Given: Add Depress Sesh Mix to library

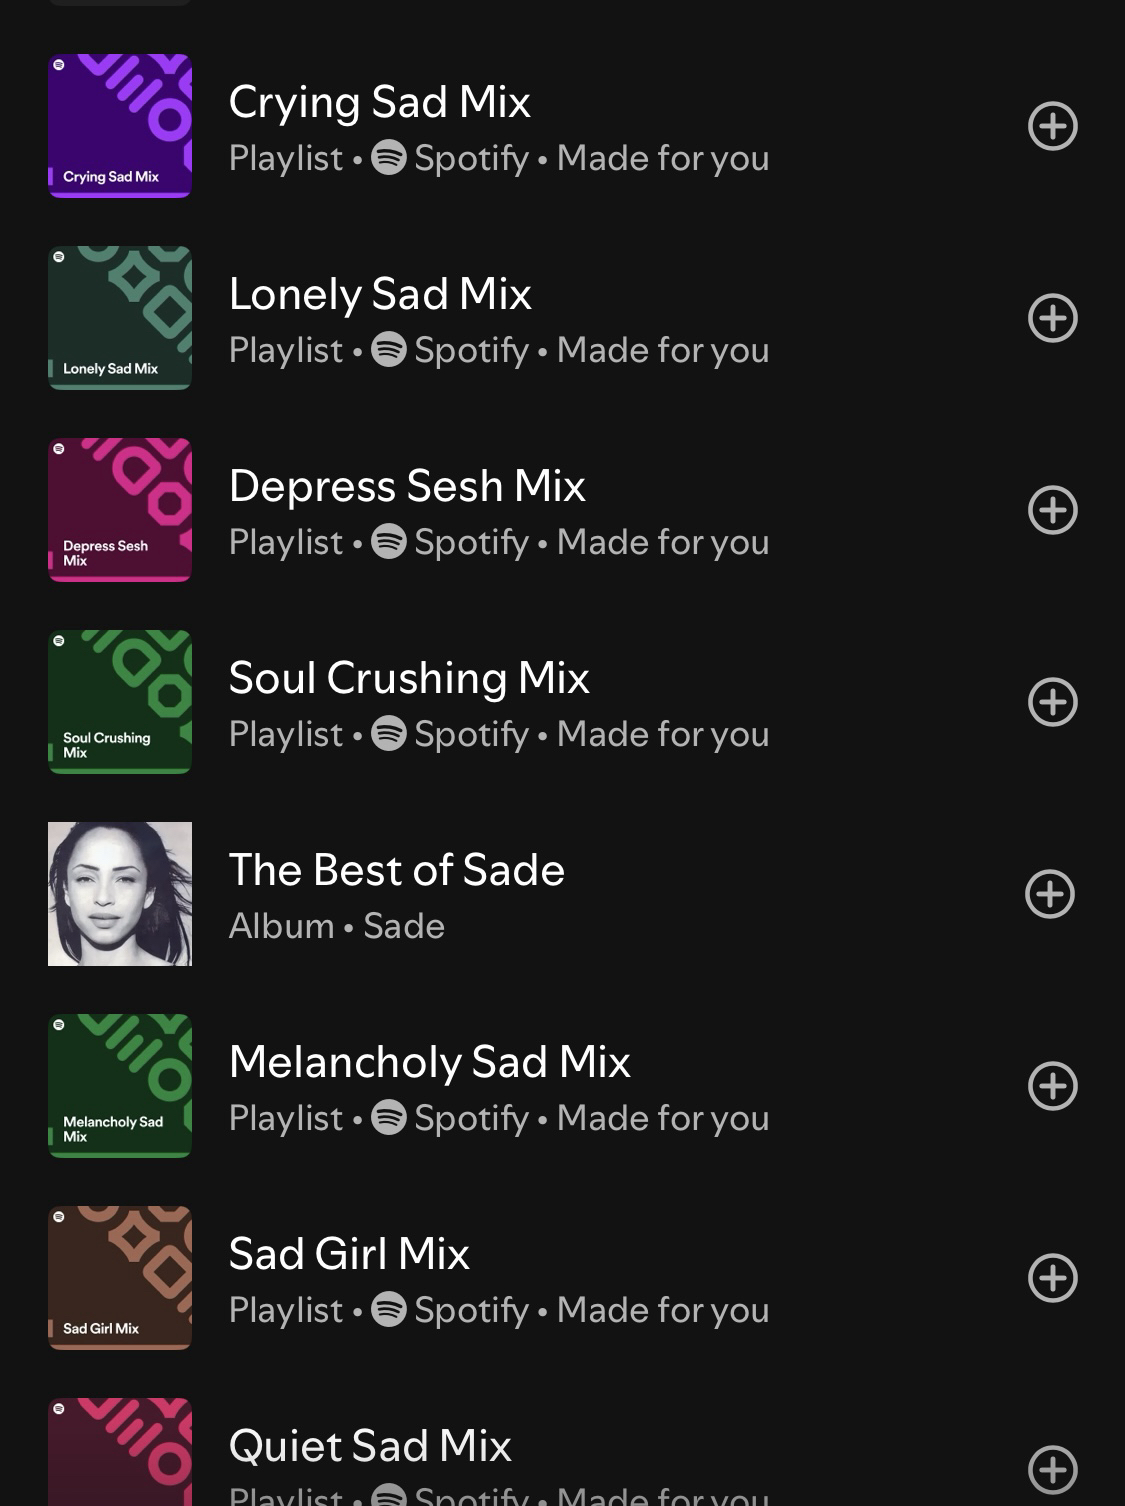Looking at the screenshot, I should 1052,510.
